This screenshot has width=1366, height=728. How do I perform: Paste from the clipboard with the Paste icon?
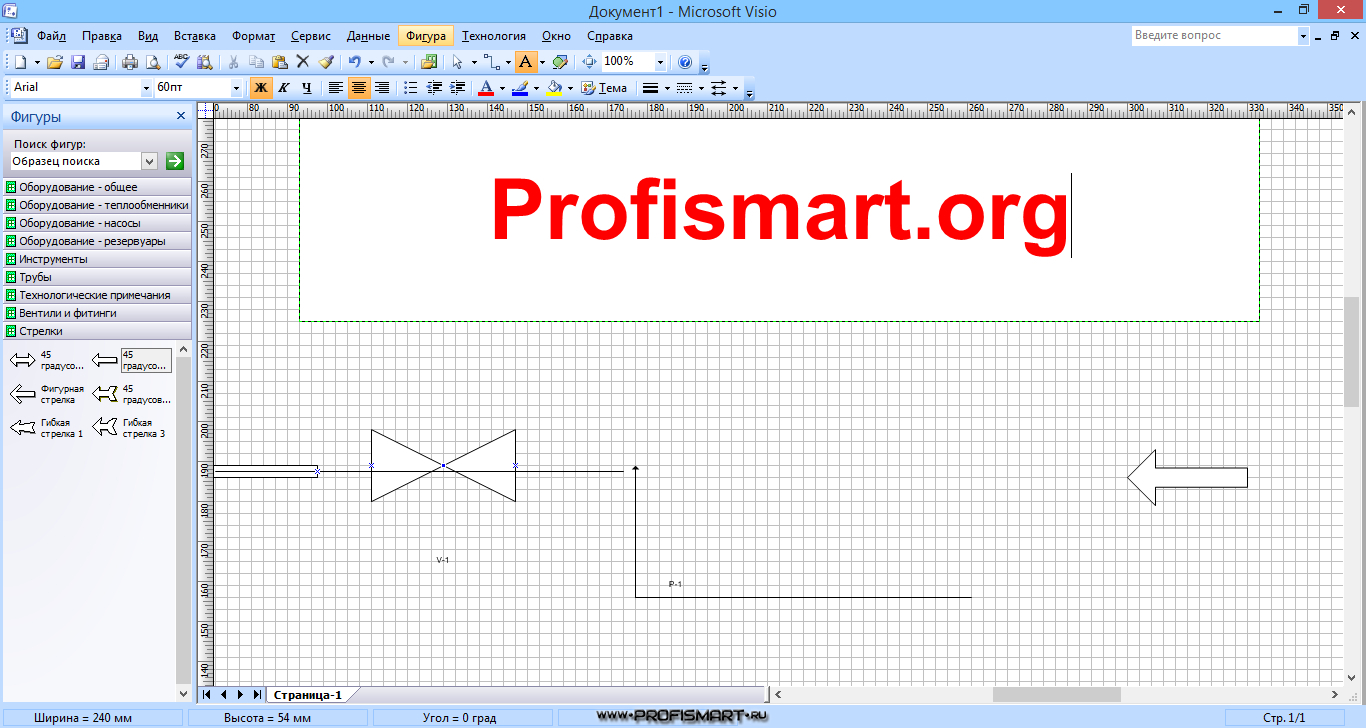[x=279, y=62]
